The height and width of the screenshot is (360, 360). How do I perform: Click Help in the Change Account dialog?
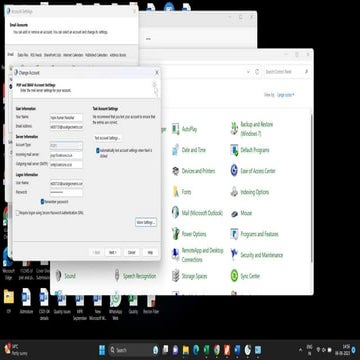[x=150, y=252]
